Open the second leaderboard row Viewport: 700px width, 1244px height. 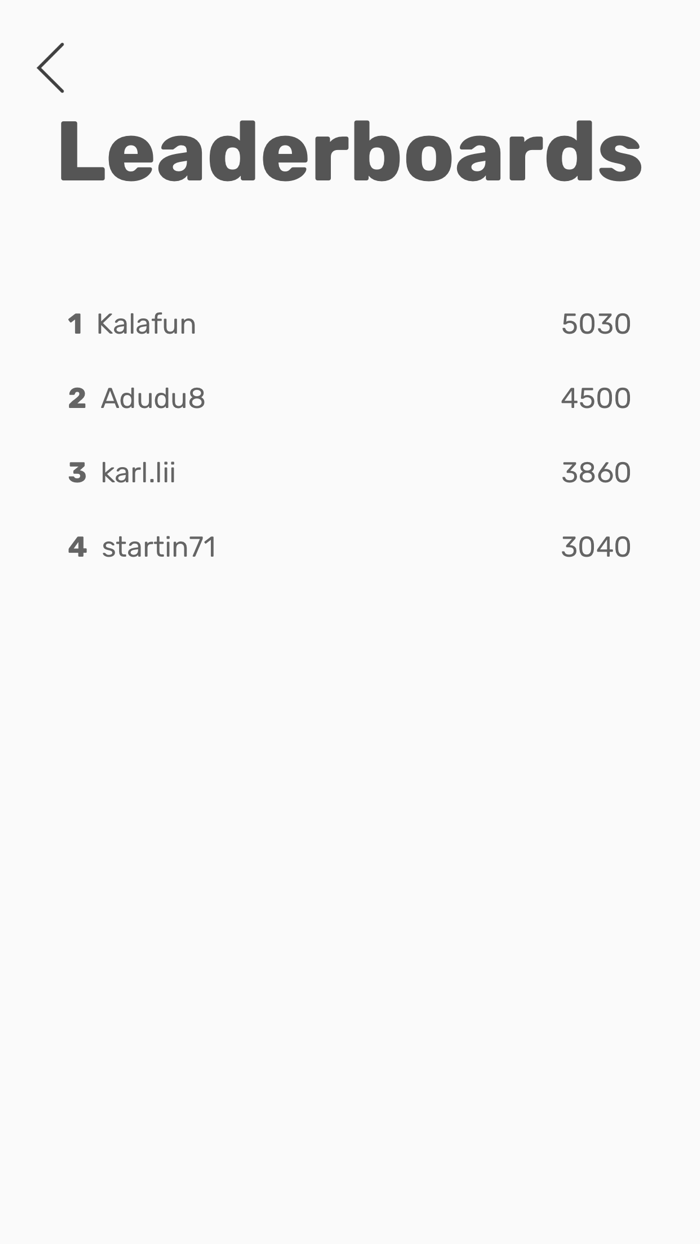tap(350, 397)
